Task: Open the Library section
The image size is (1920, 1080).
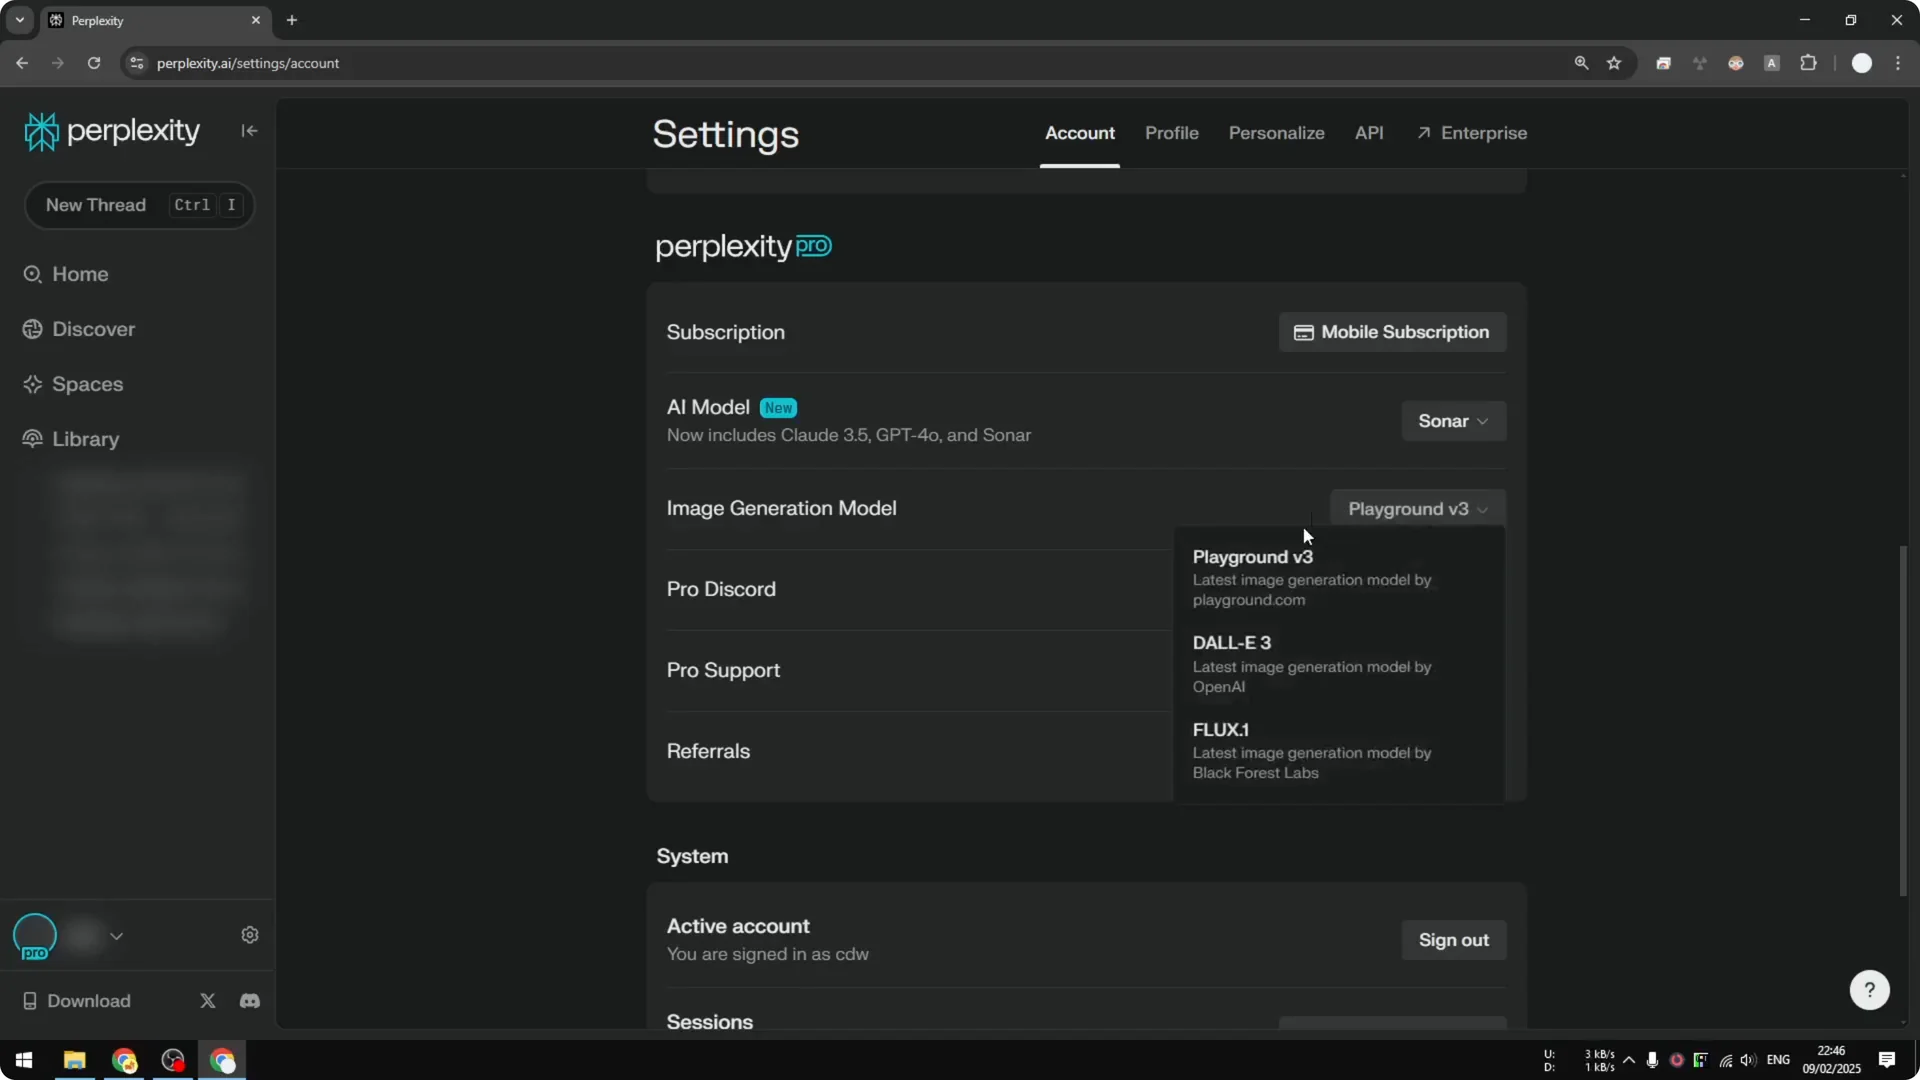Action: point(85,439)
